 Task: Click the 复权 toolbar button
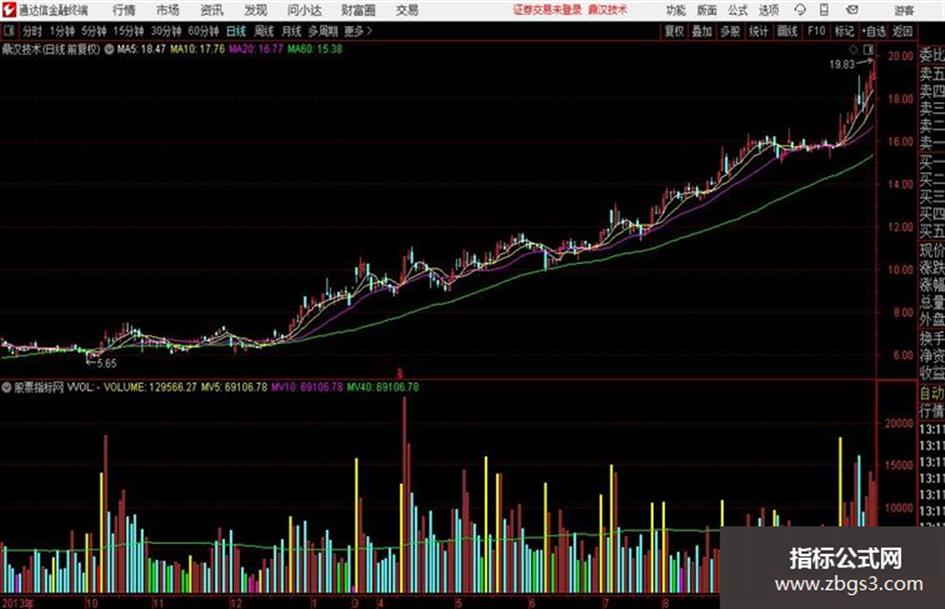(674, 31)
